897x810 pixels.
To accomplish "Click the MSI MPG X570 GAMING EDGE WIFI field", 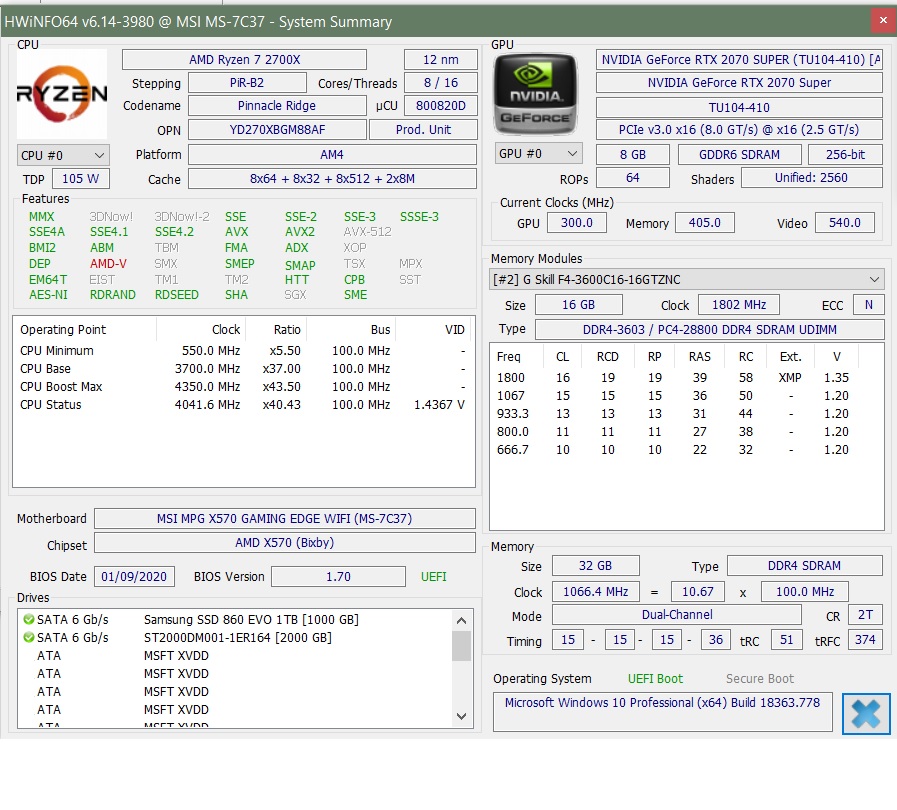I will [x=285, y=519].
